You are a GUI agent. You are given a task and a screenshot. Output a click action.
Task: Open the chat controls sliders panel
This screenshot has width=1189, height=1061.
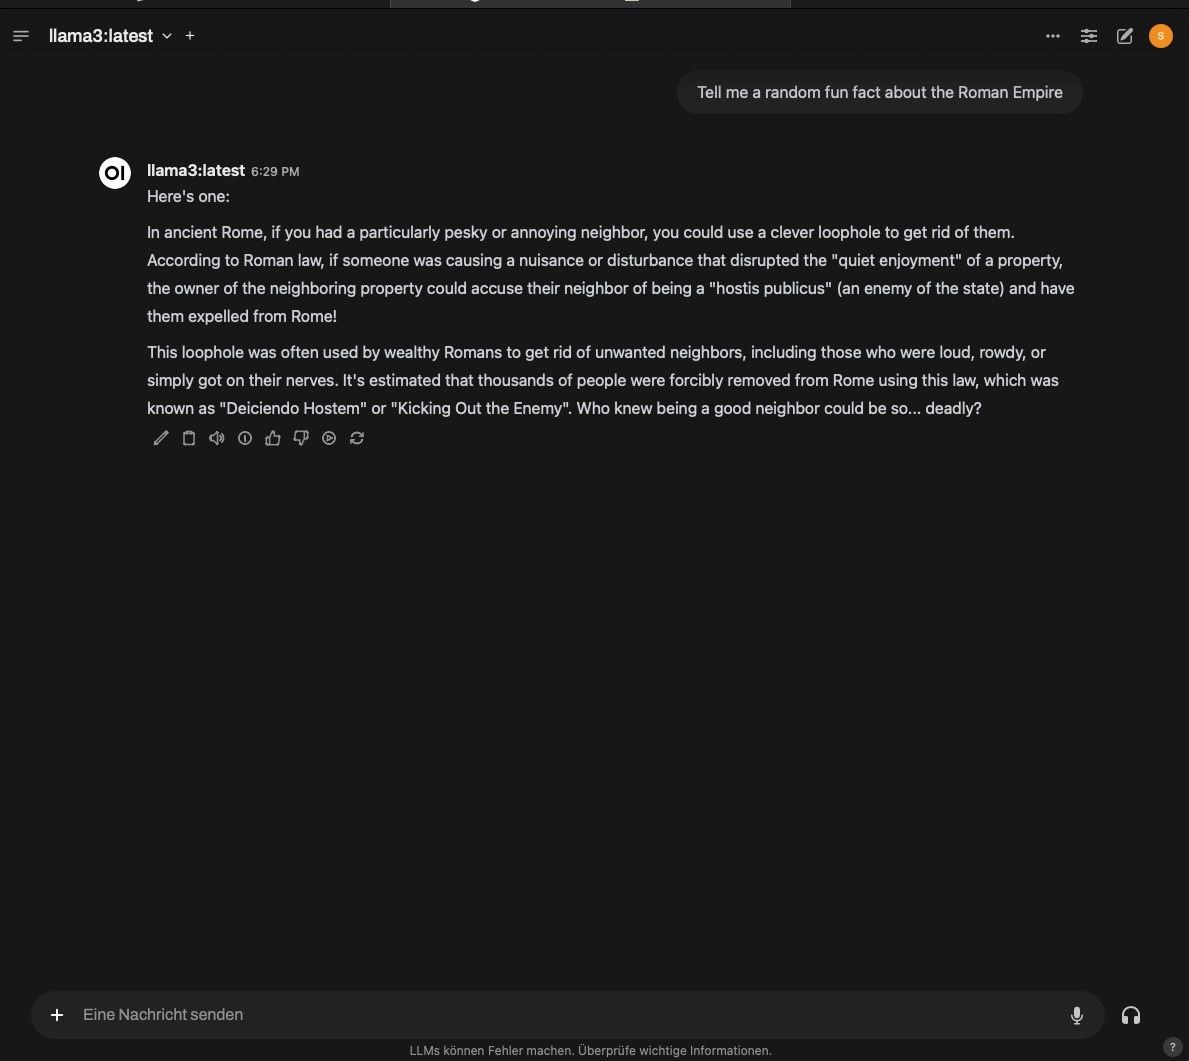pos(1089,36)
